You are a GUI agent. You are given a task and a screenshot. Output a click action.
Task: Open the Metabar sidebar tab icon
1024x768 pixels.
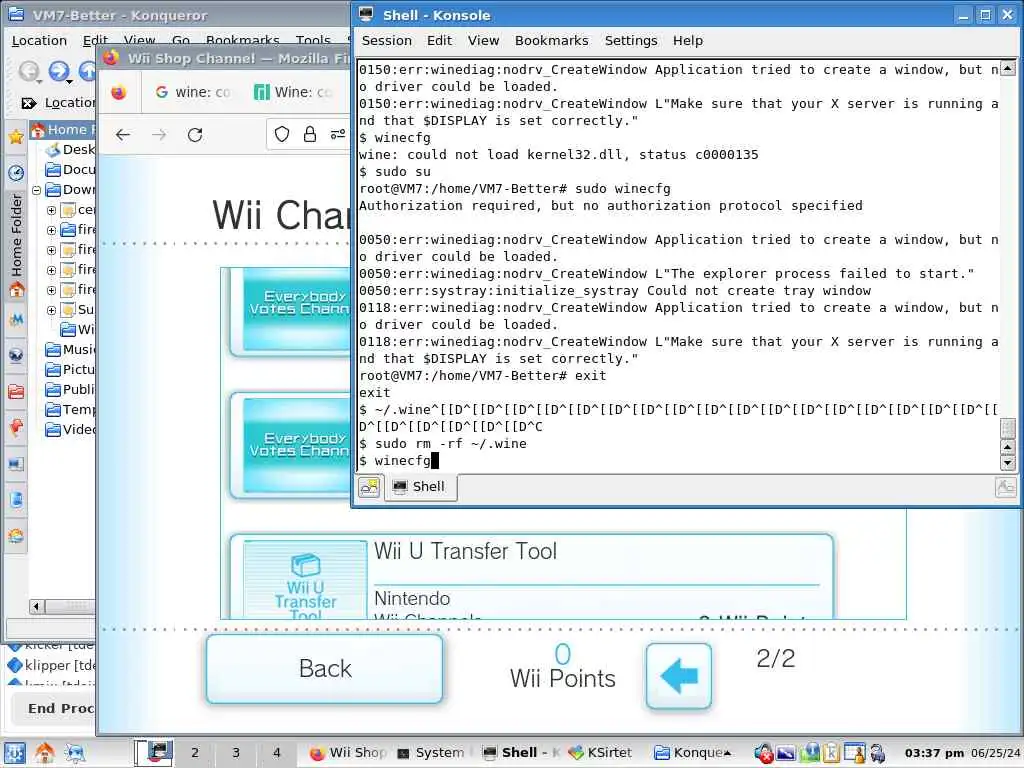point(16,319)
